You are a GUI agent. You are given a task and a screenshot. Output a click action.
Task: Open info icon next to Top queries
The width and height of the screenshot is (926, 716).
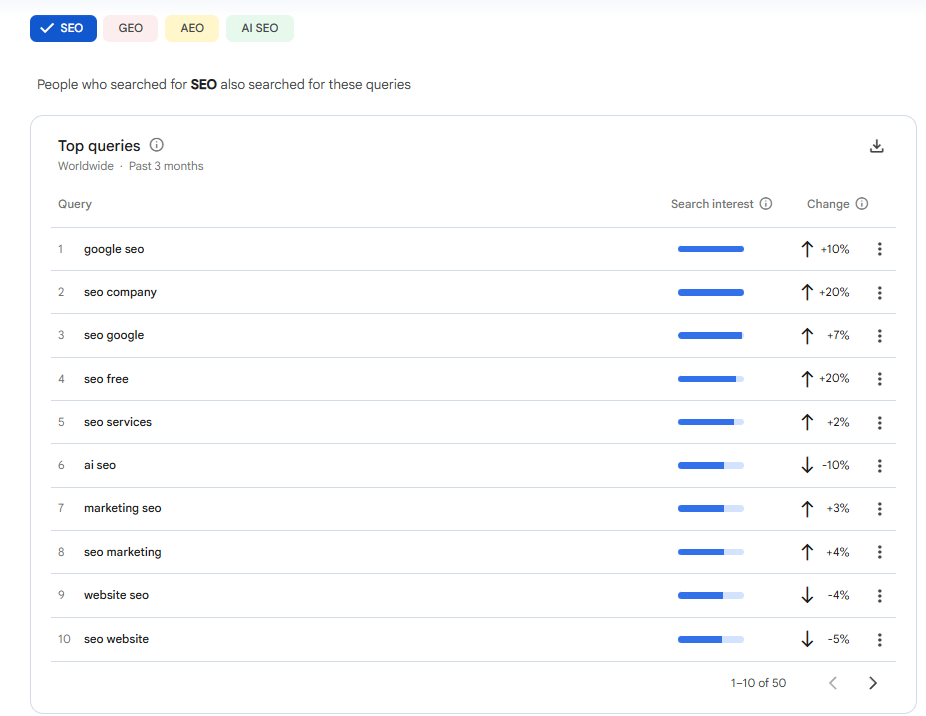point(156,145)
